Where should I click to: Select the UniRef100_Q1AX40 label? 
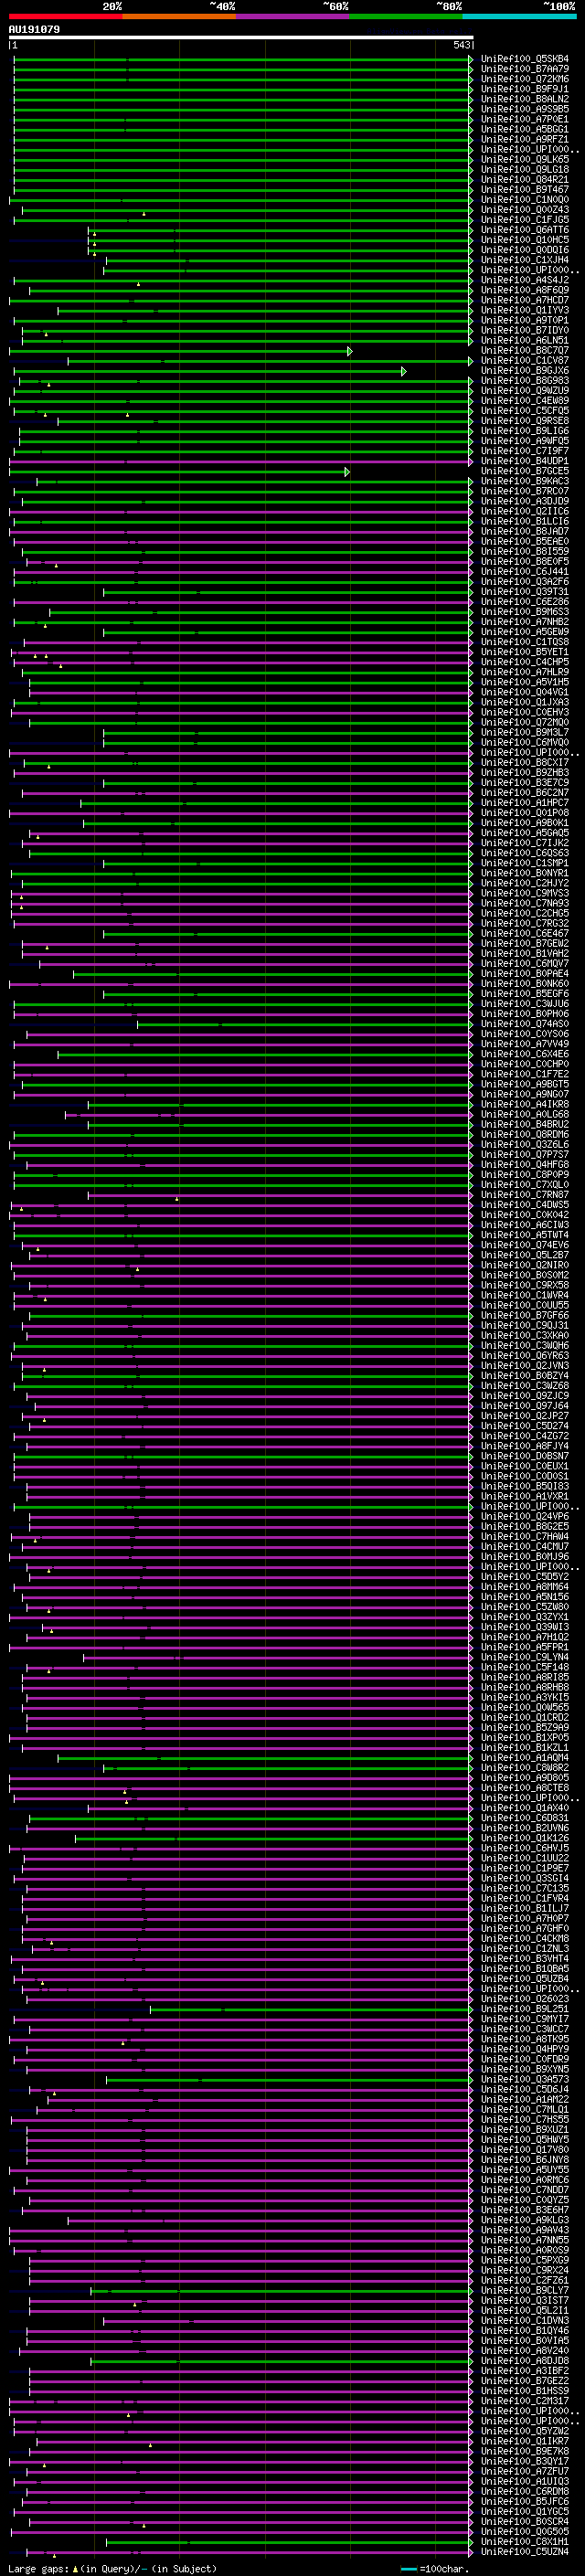click(x=524, y=1807)
